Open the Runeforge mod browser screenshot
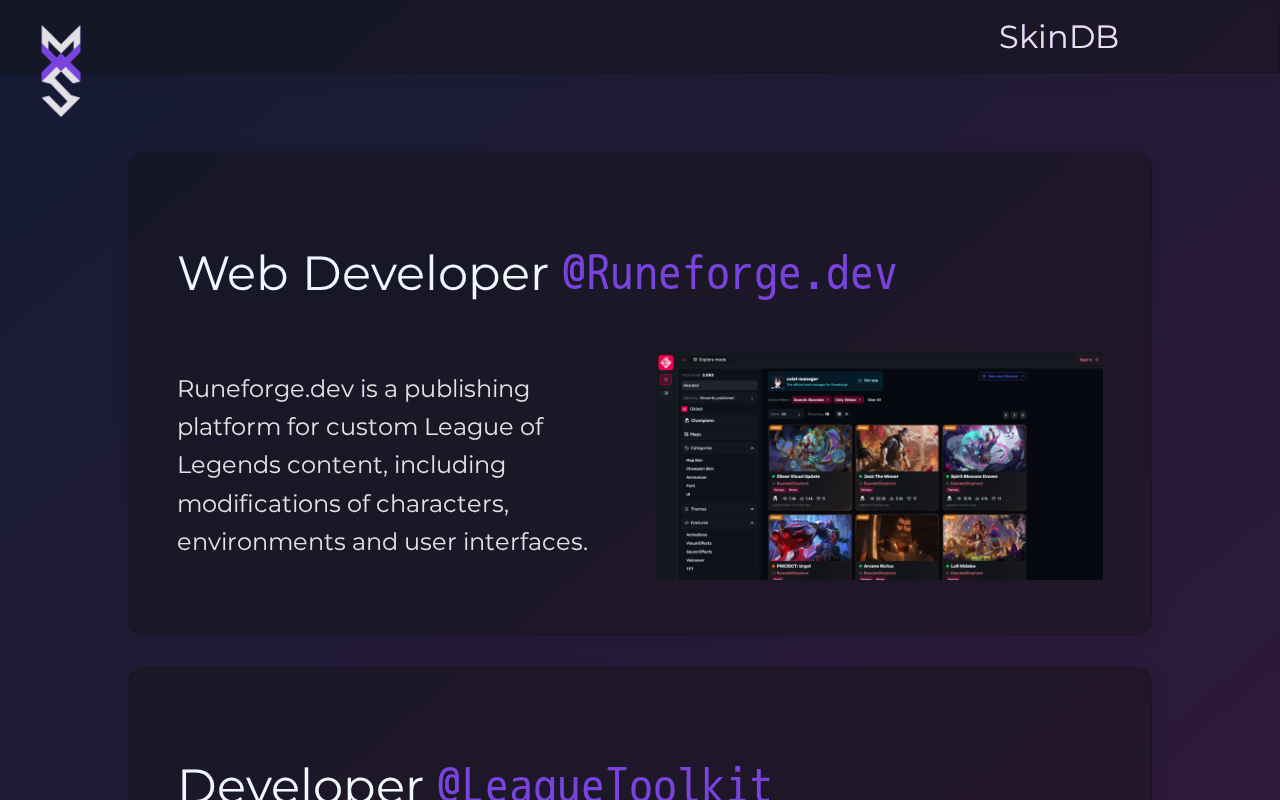The image size is (1280, 800). (x=880, y=465)
